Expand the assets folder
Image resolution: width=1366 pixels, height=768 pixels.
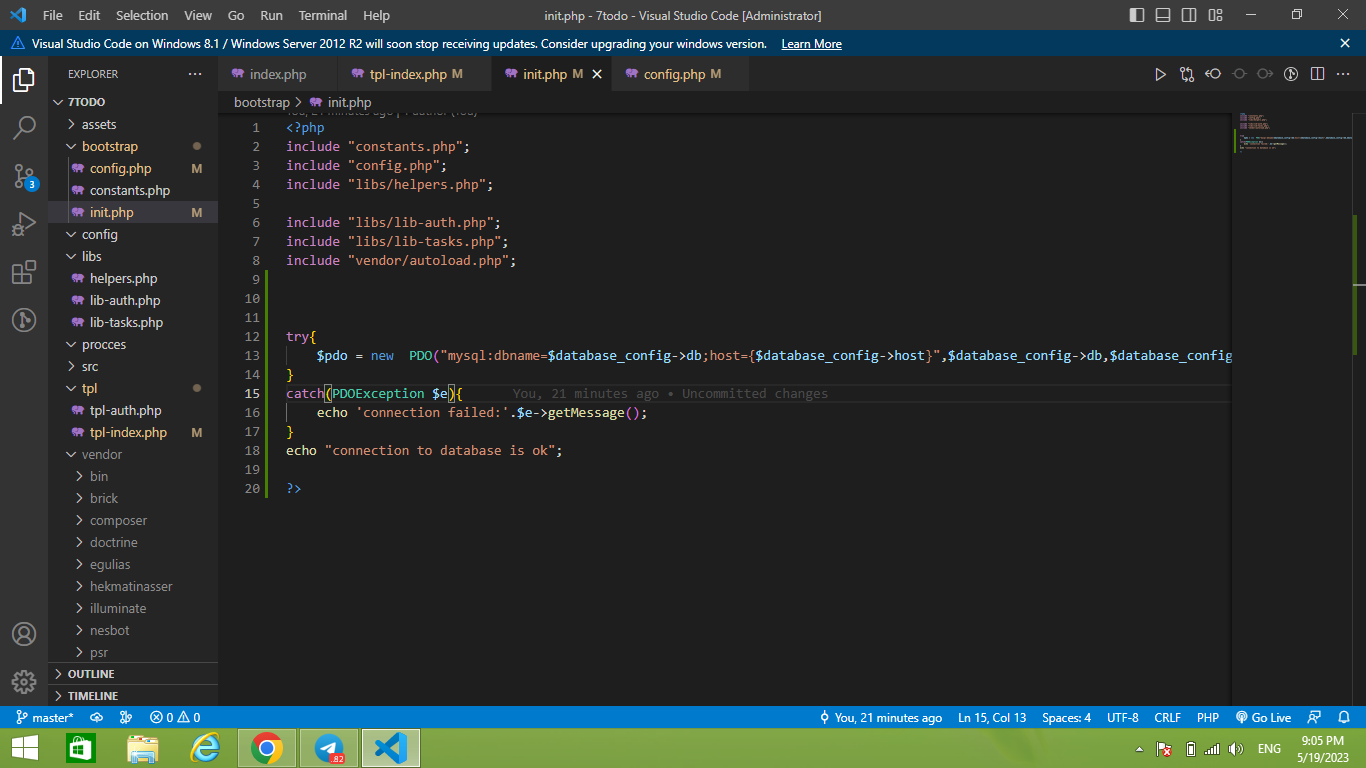pyautogui.click(x=133, y=124)
